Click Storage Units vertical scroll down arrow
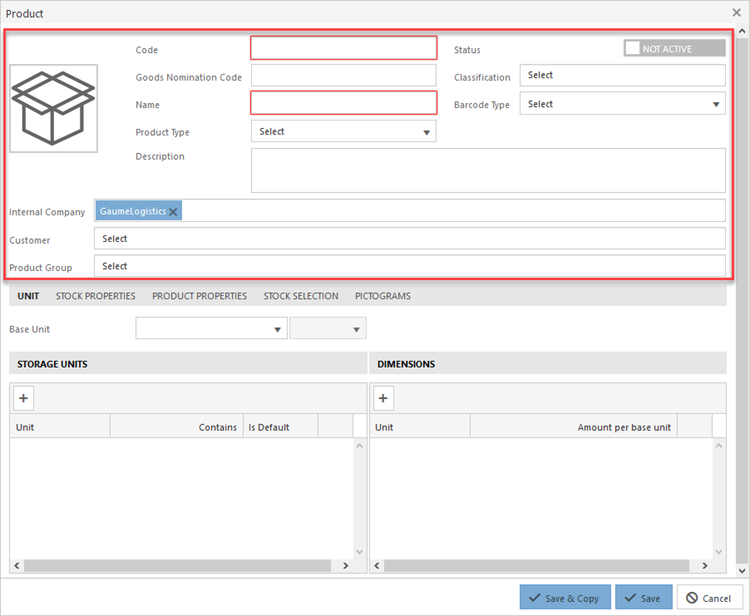The width and height of the screenshot is (750, 616). [x=360, y=551]
